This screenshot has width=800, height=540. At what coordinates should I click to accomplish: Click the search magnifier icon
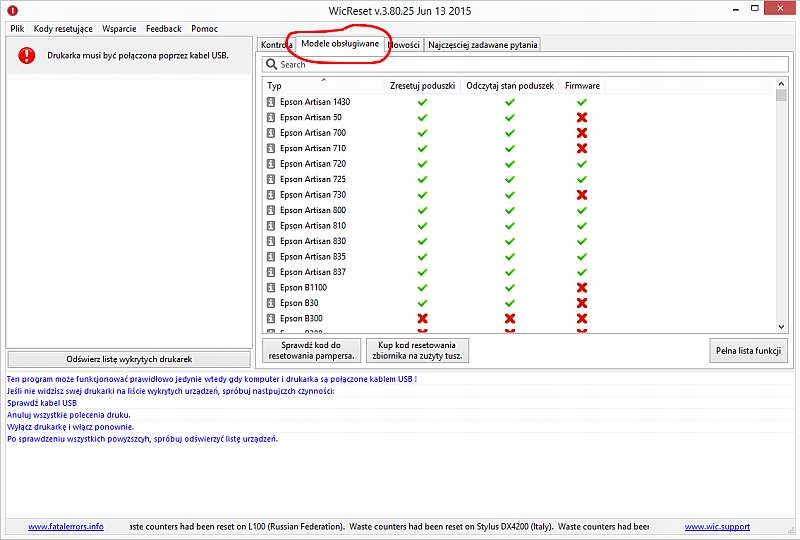271,64
